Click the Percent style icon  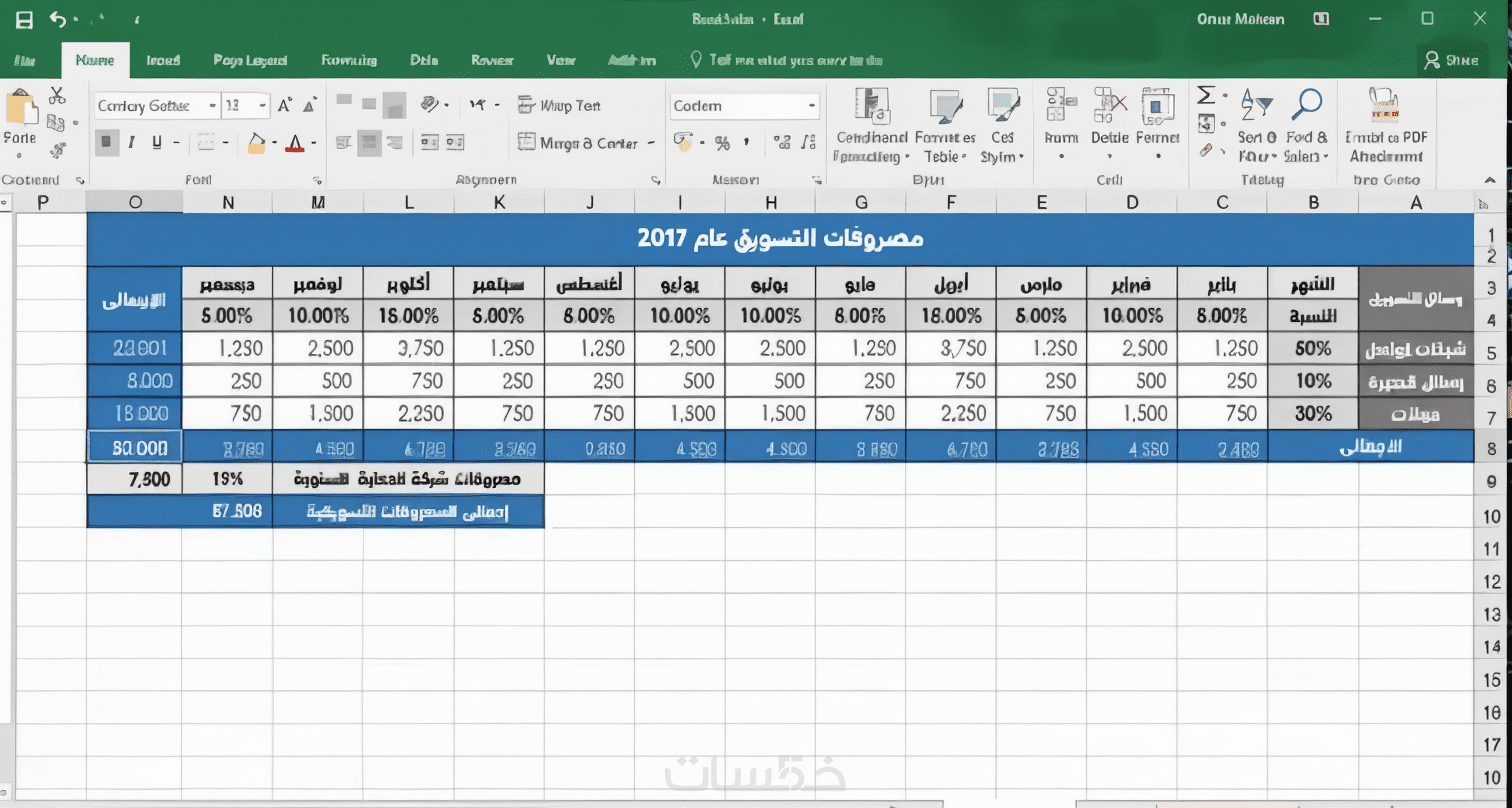(722, 143)
